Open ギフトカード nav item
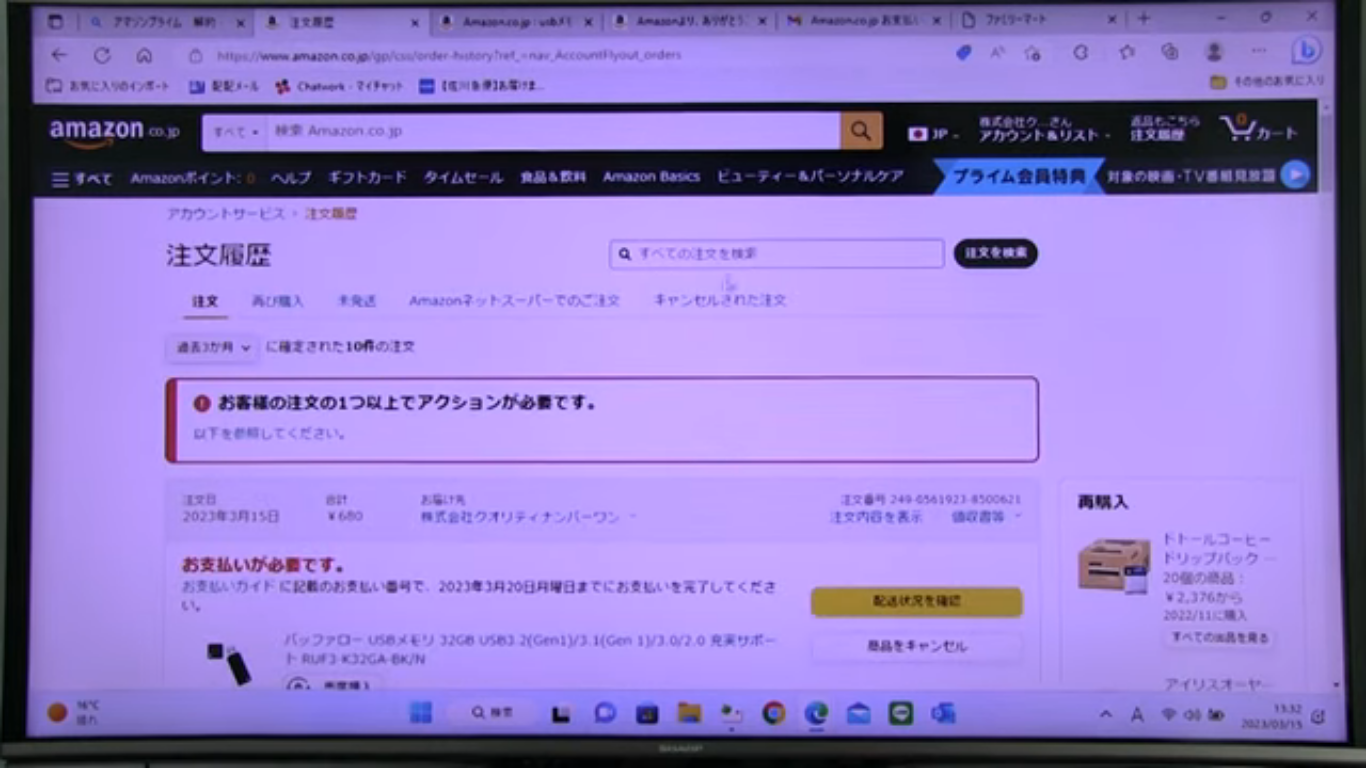Image resolution: width=1366 pixels, height=768 pixels. pyautogui.click(x=367, y=177)
